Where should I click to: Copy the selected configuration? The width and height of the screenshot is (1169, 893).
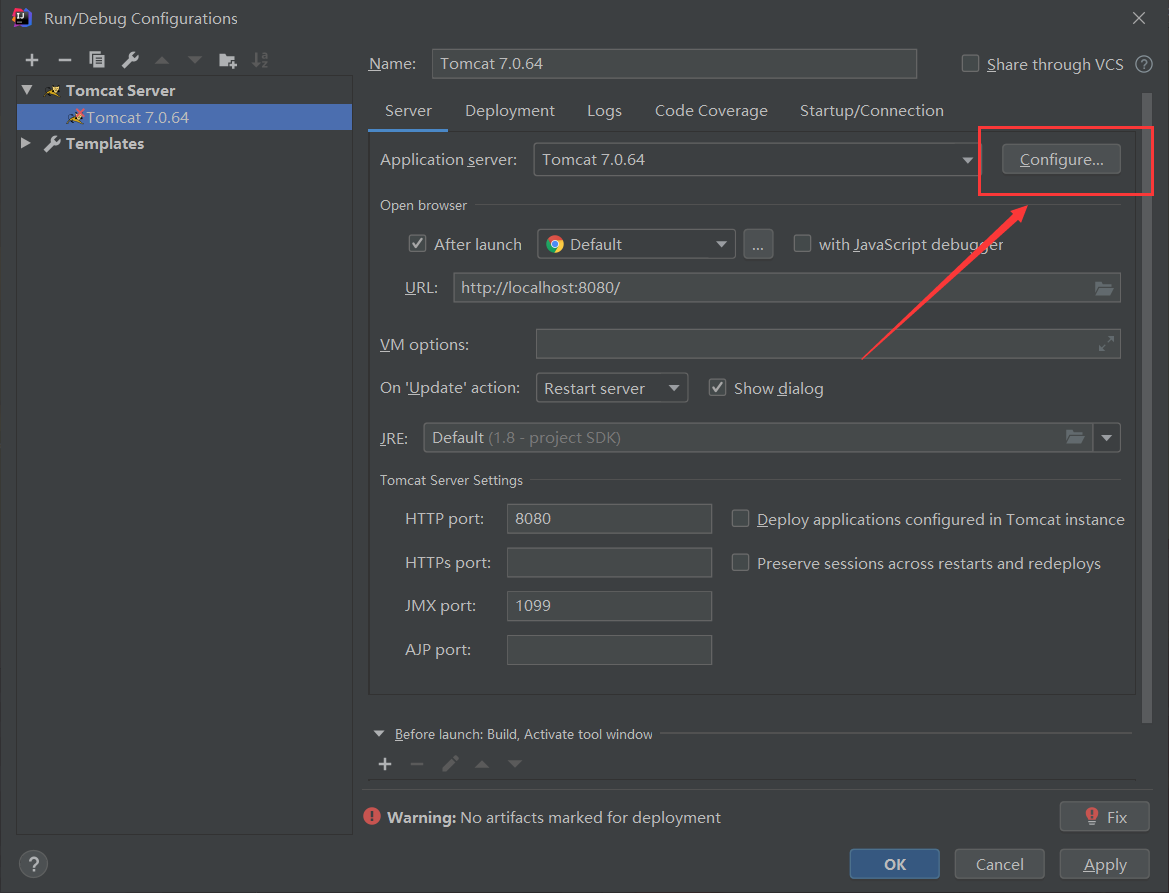pos(97,60)
